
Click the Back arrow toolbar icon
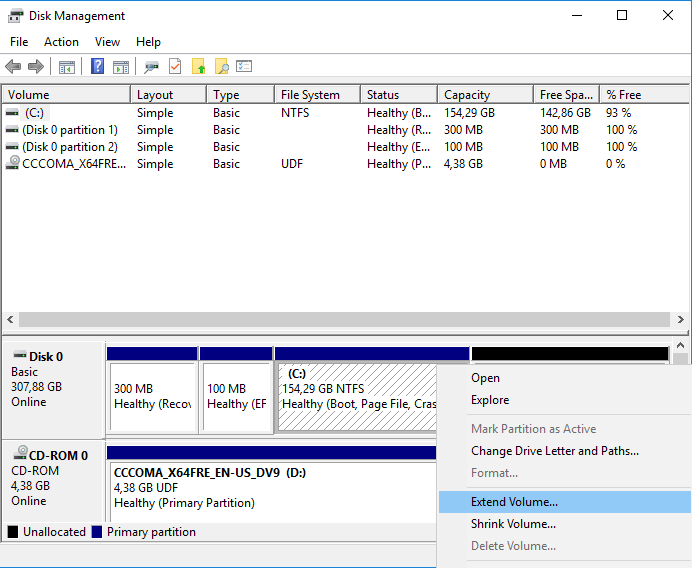point(13,67)
